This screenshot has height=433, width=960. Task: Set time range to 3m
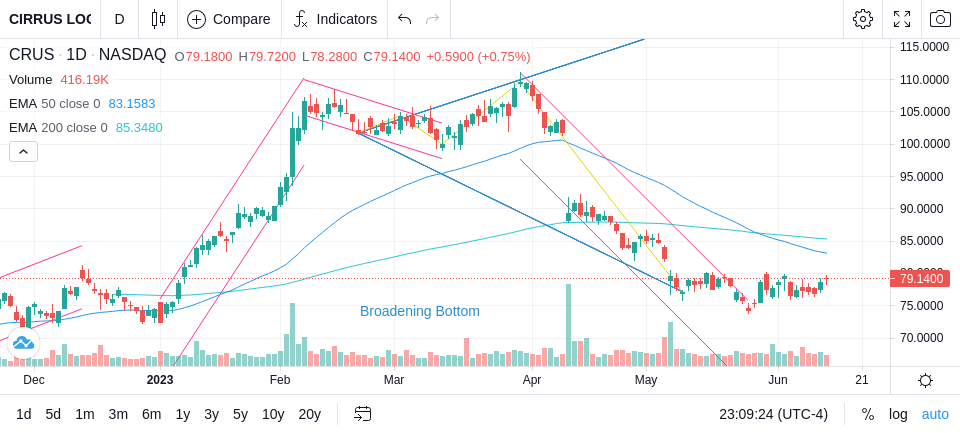tap(118, 415)
